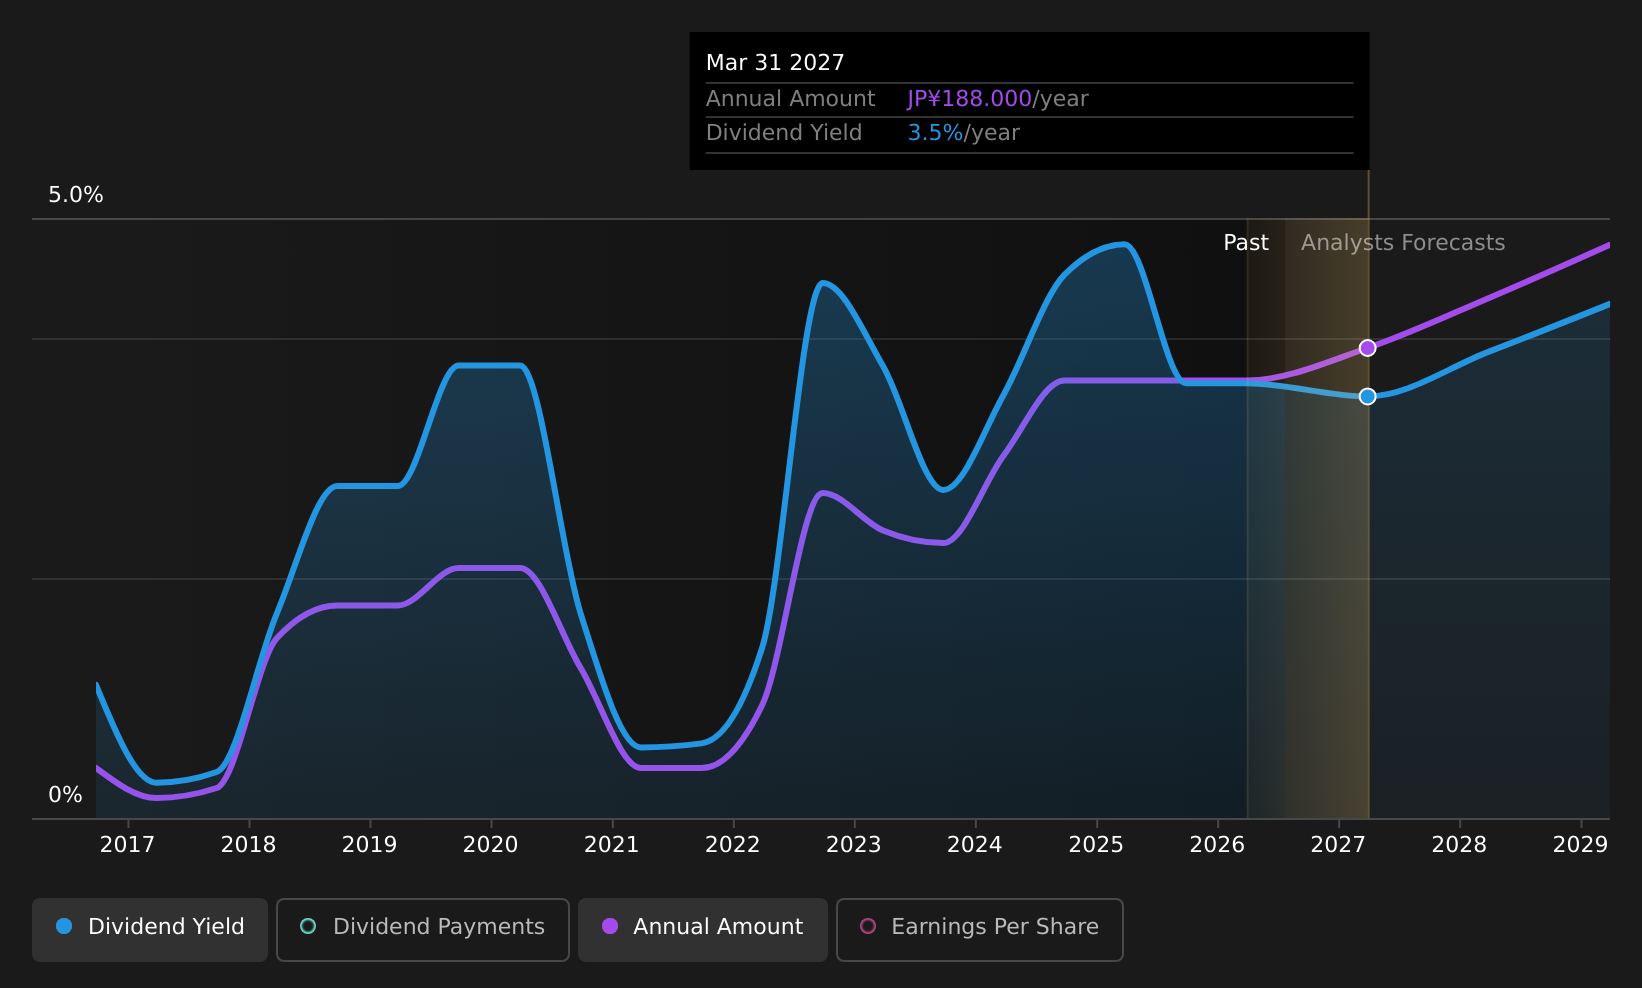1642x988 pixels.
Task: Click the JP¥188.000/year tooltip value
Action: pos(998,99)
